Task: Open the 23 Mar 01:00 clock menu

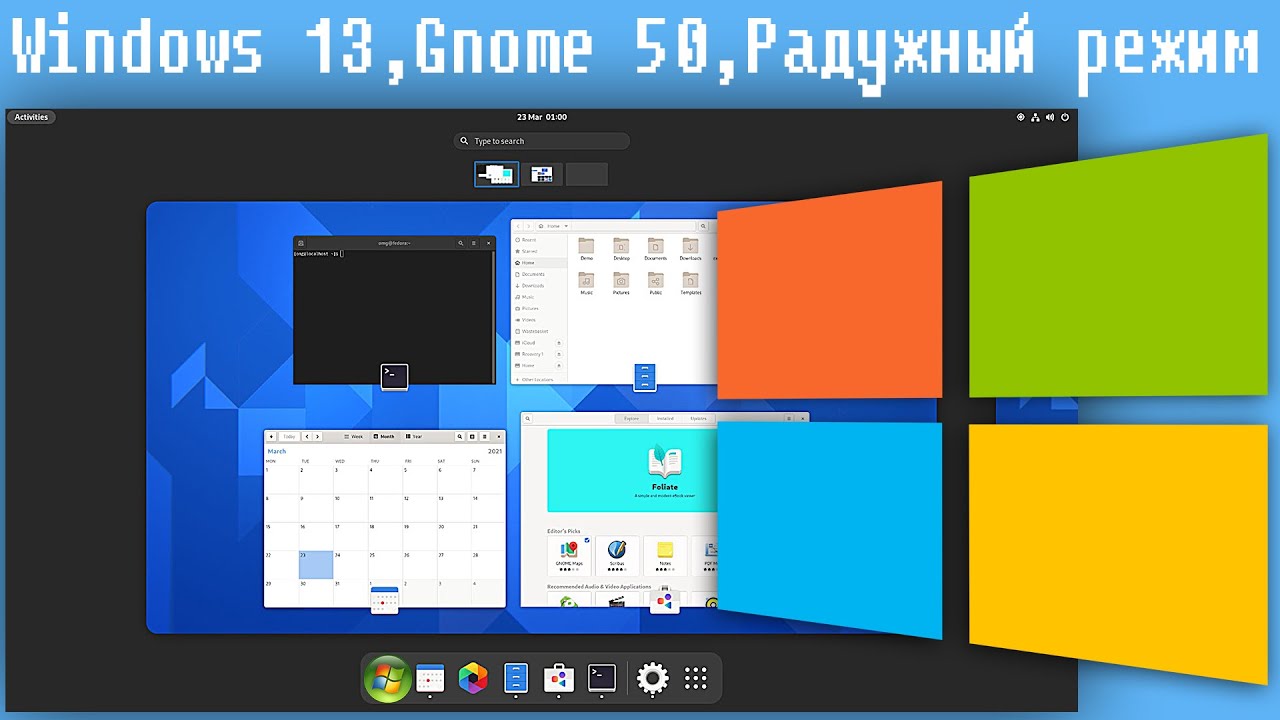Action: [542, 117]
